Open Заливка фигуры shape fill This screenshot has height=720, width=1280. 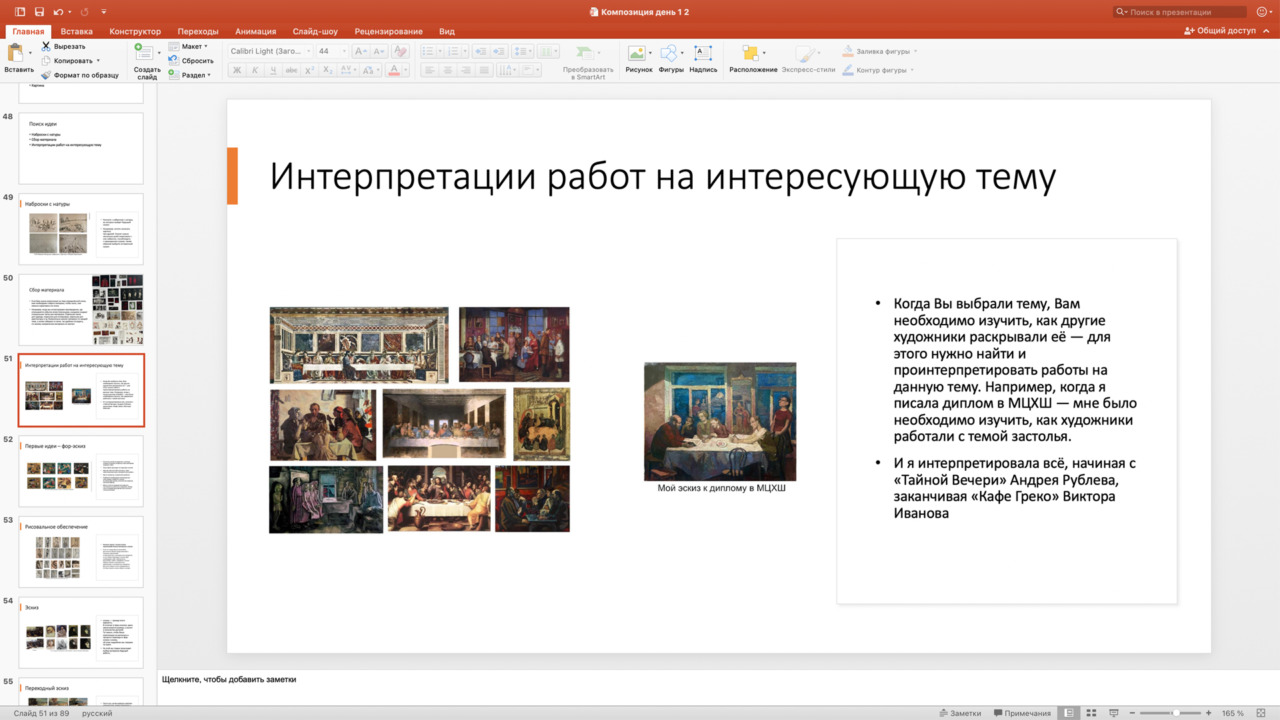pyautogui.click(x=879, y=51)
